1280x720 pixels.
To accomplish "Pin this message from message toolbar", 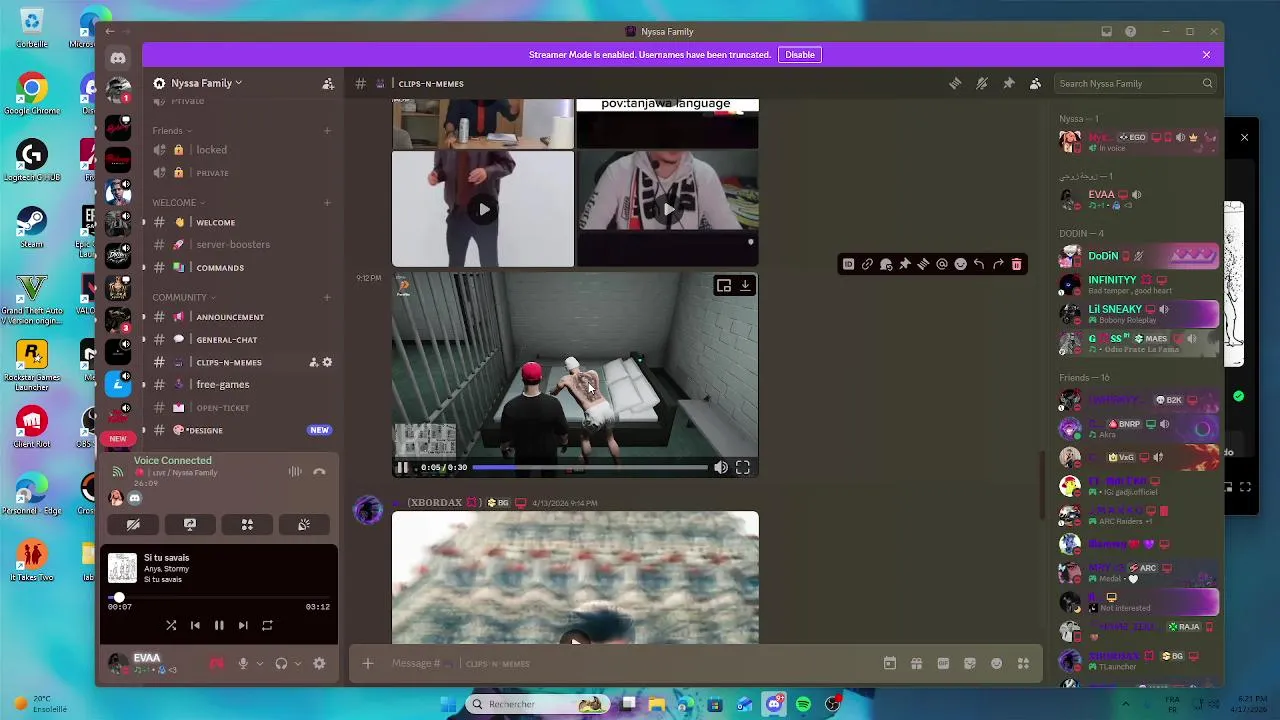I will 904,264.
